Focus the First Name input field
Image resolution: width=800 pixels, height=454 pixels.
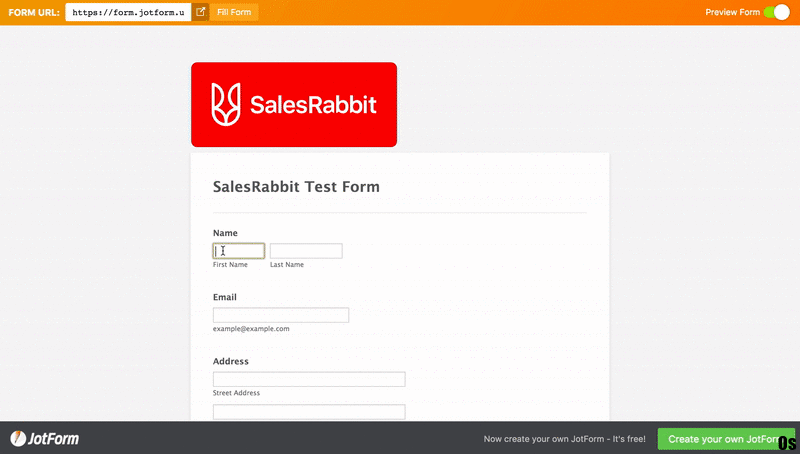click(x=239, y=250)
